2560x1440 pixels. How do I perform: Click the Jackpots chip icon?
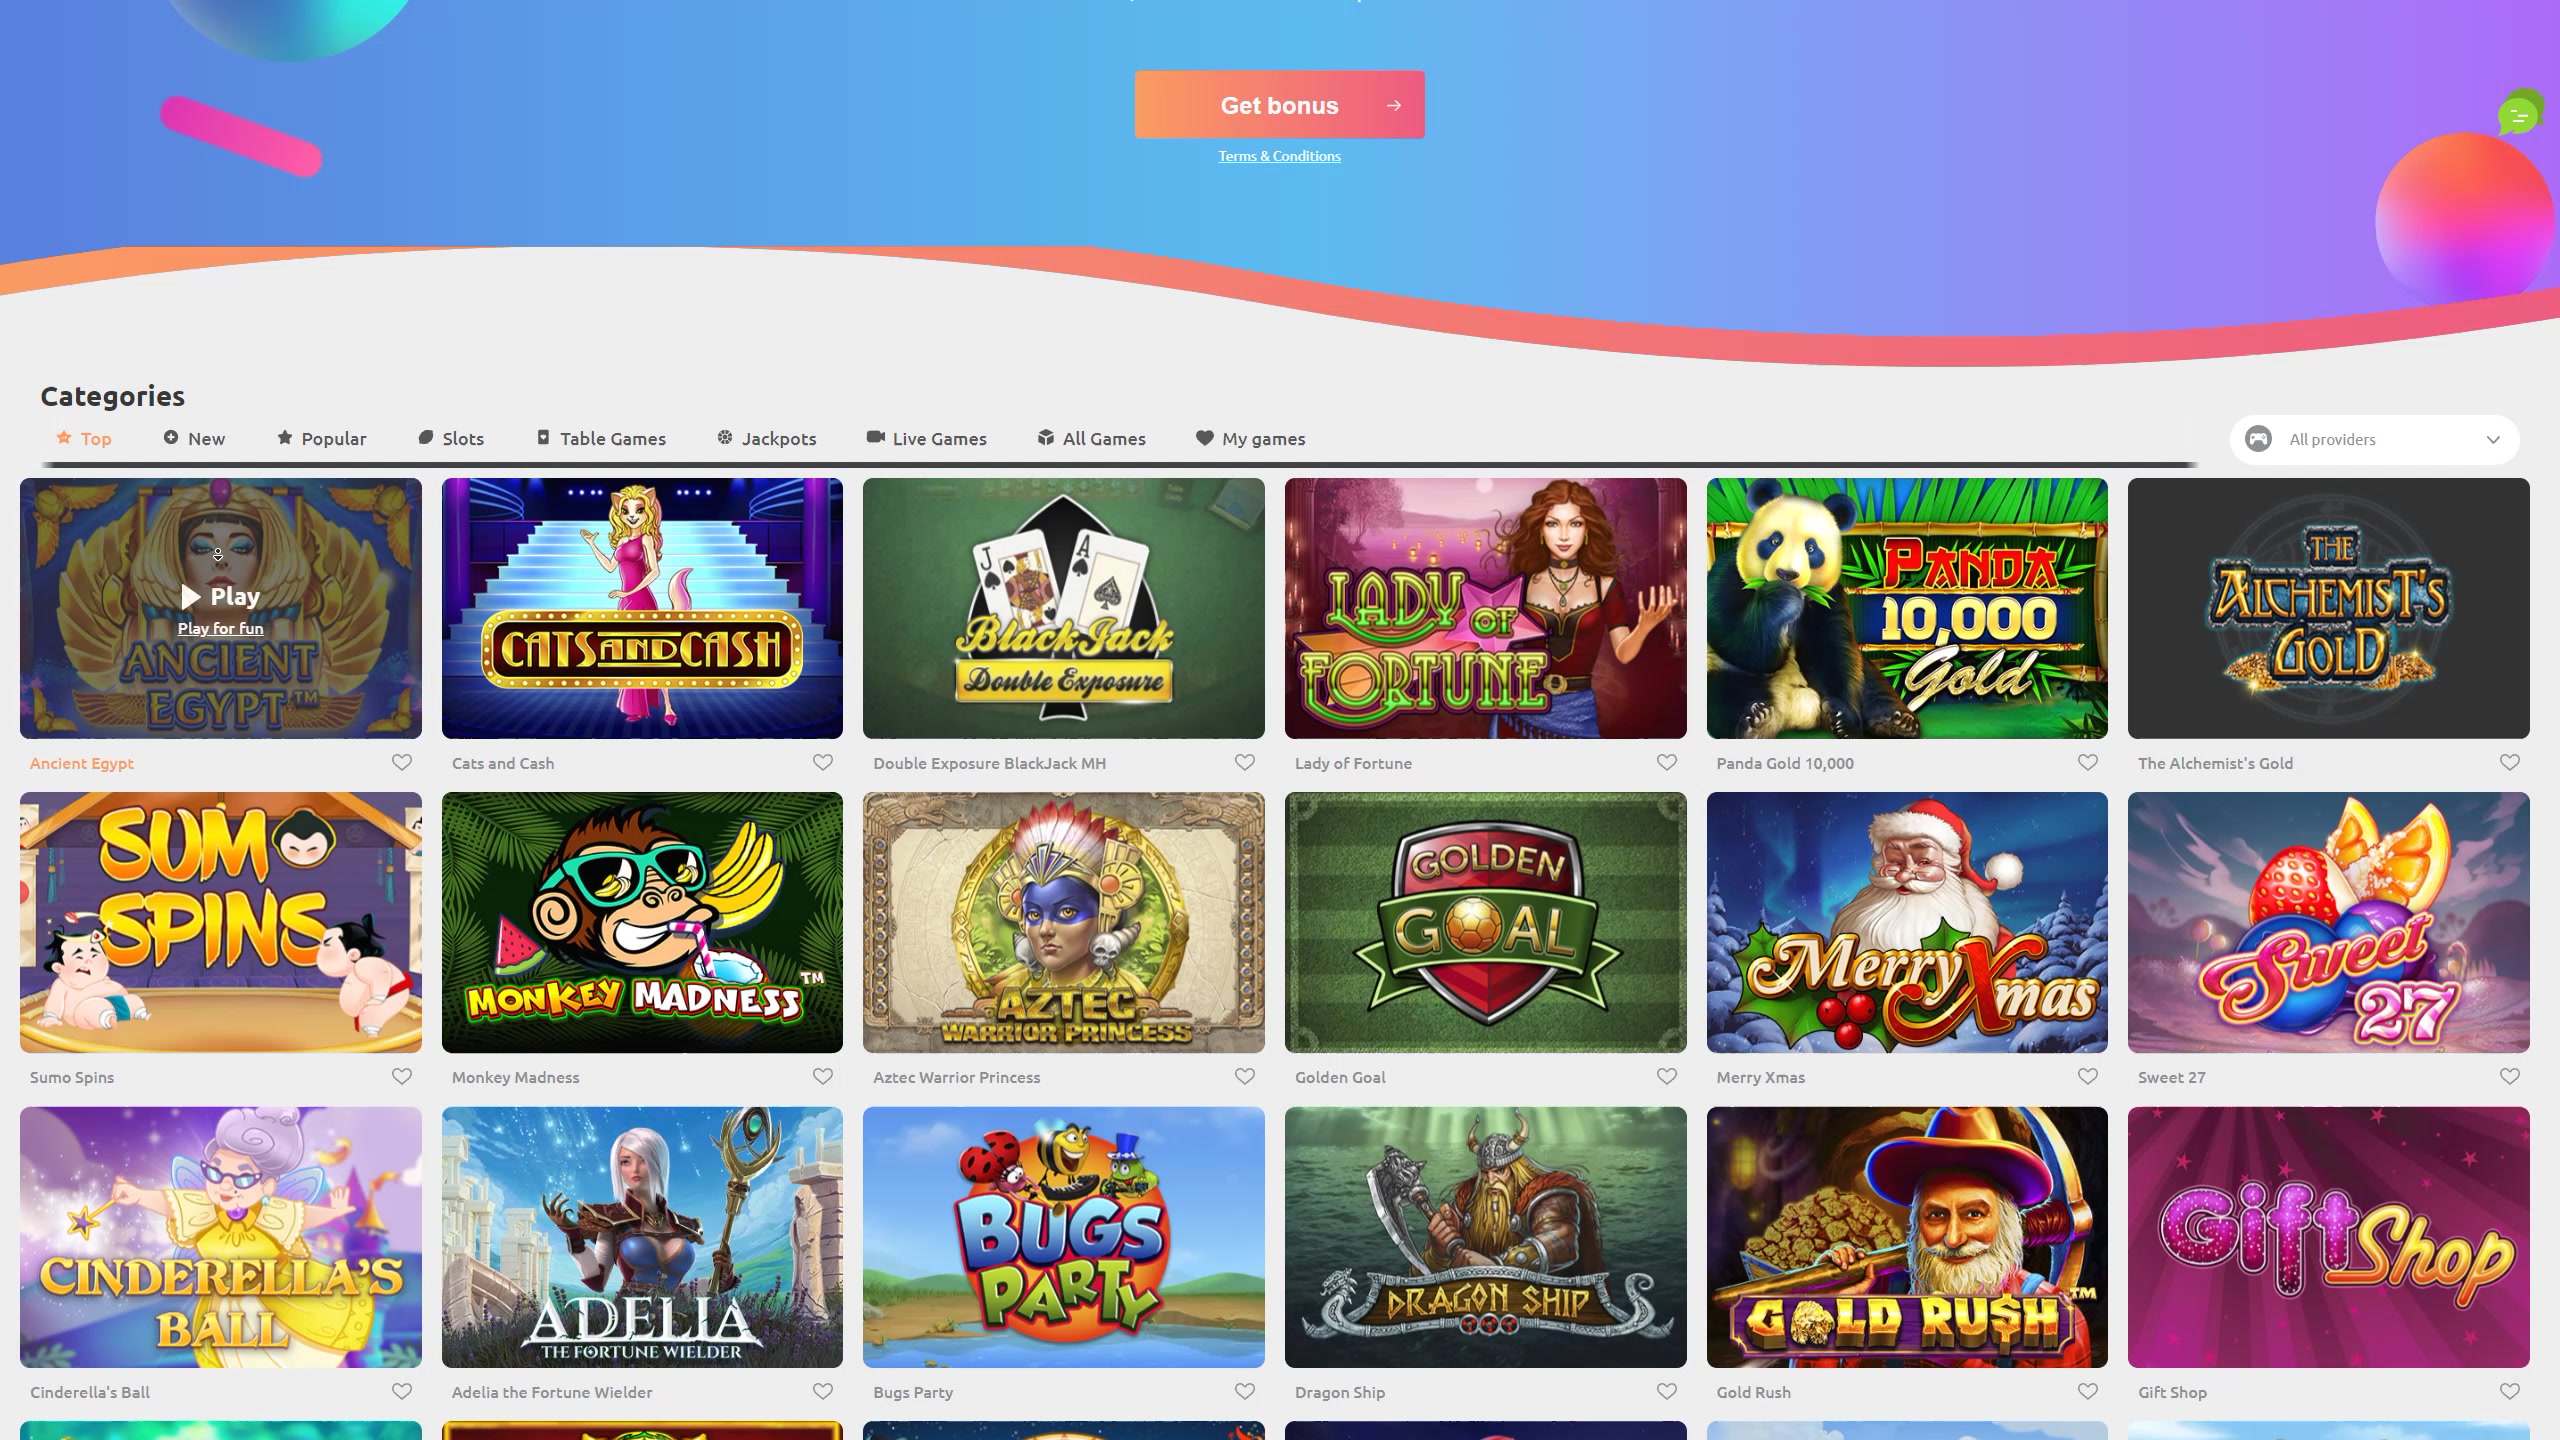pos(725,437)
